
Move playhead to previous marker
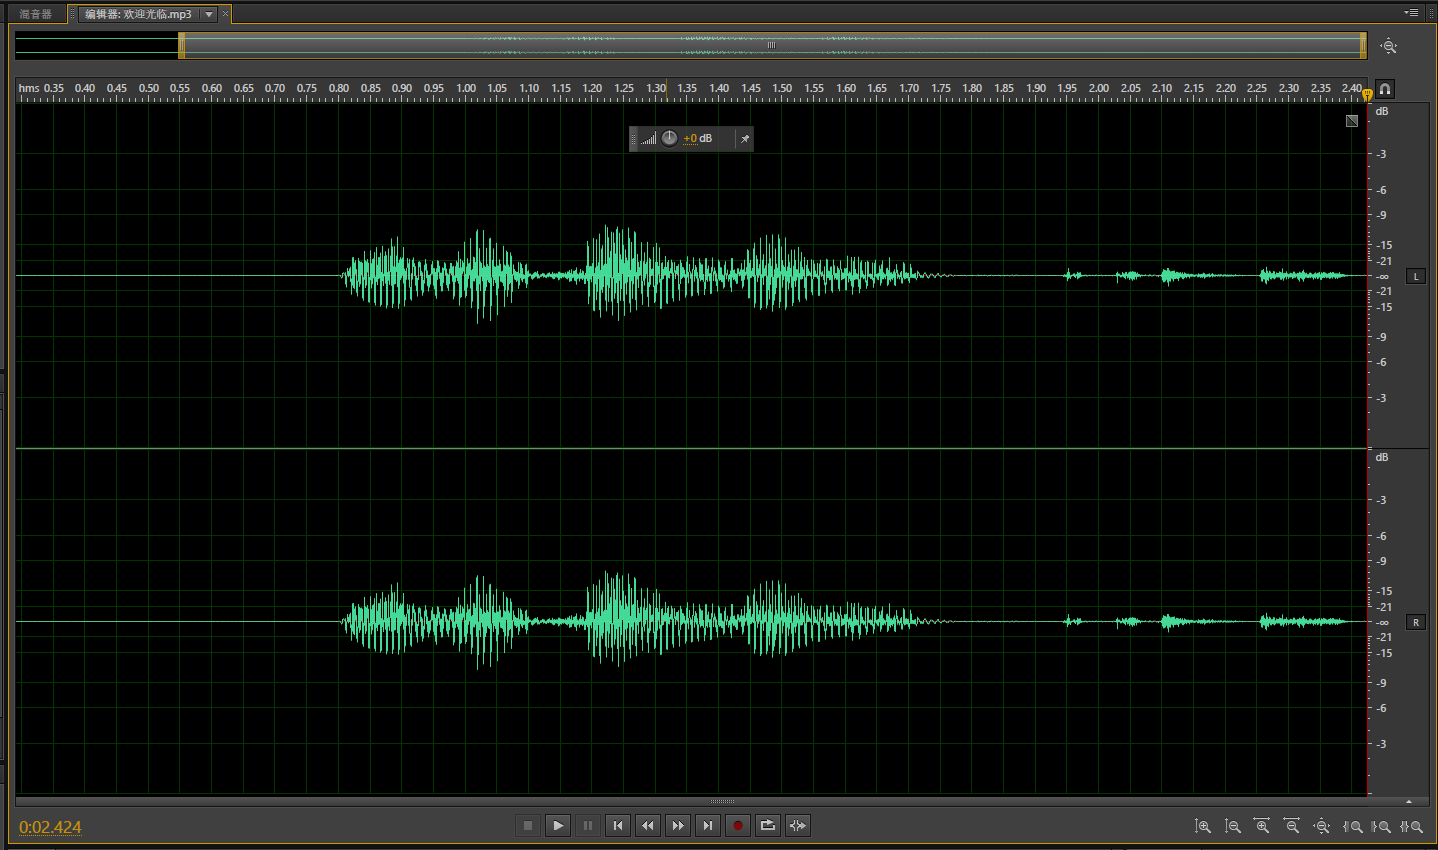(x=618, y=825)
